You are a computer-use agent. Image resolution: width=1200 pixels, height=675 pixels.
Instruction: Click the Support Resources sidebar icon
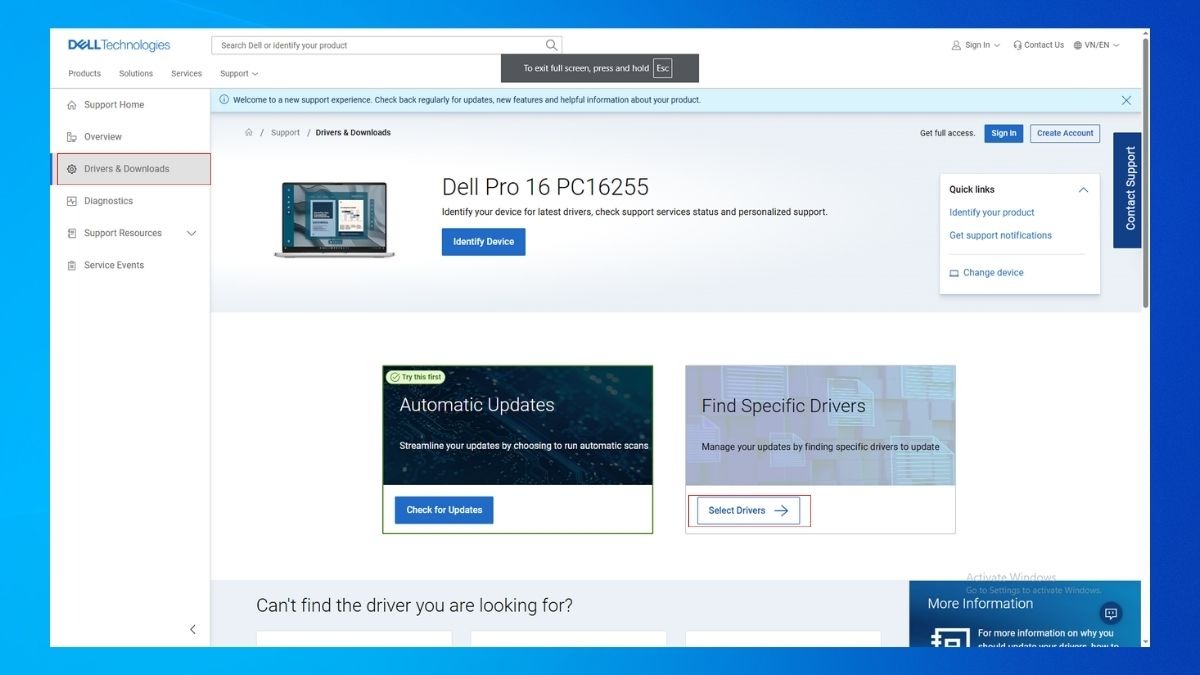(x=71, y=233)
